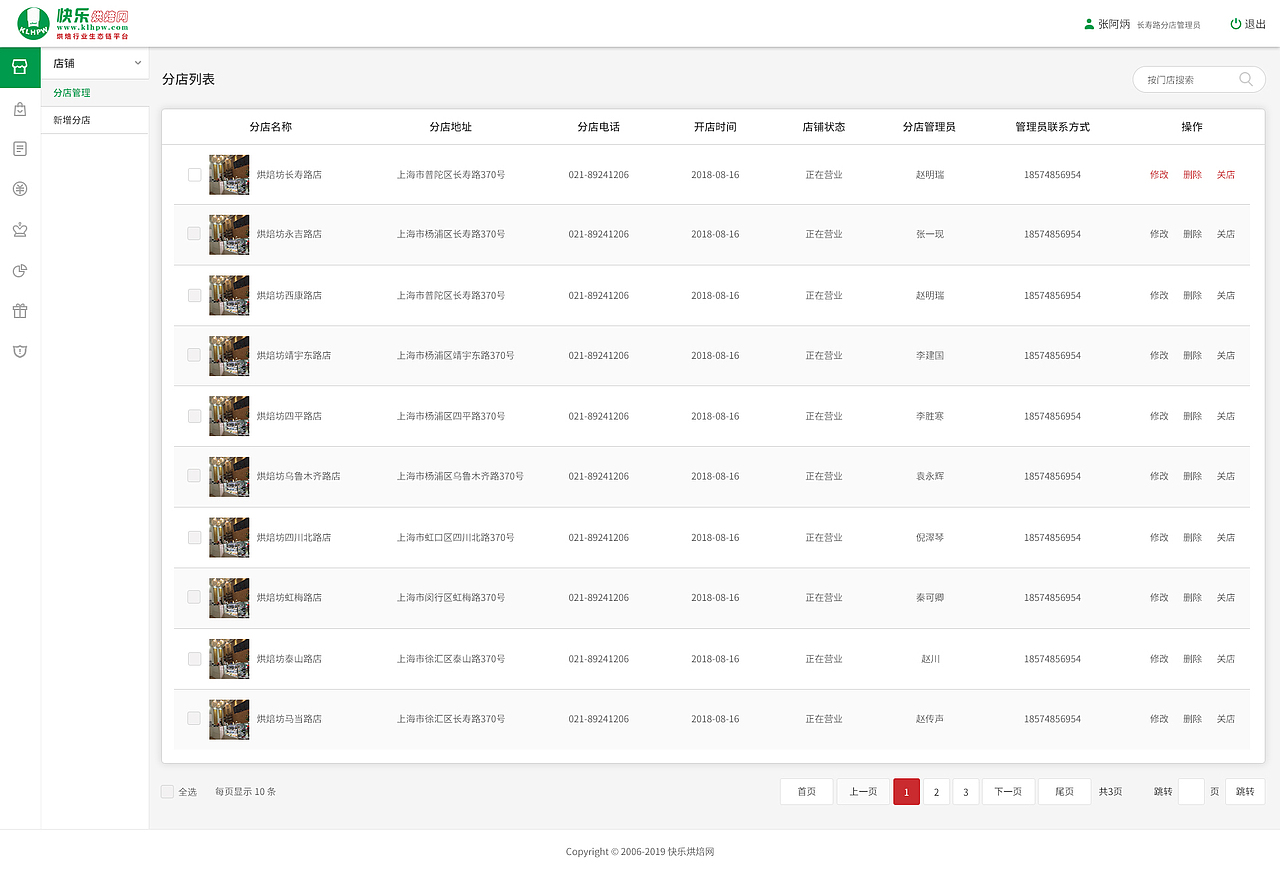Click 修改 for 烘焙坊虹梅路店

pos(1159,597)
